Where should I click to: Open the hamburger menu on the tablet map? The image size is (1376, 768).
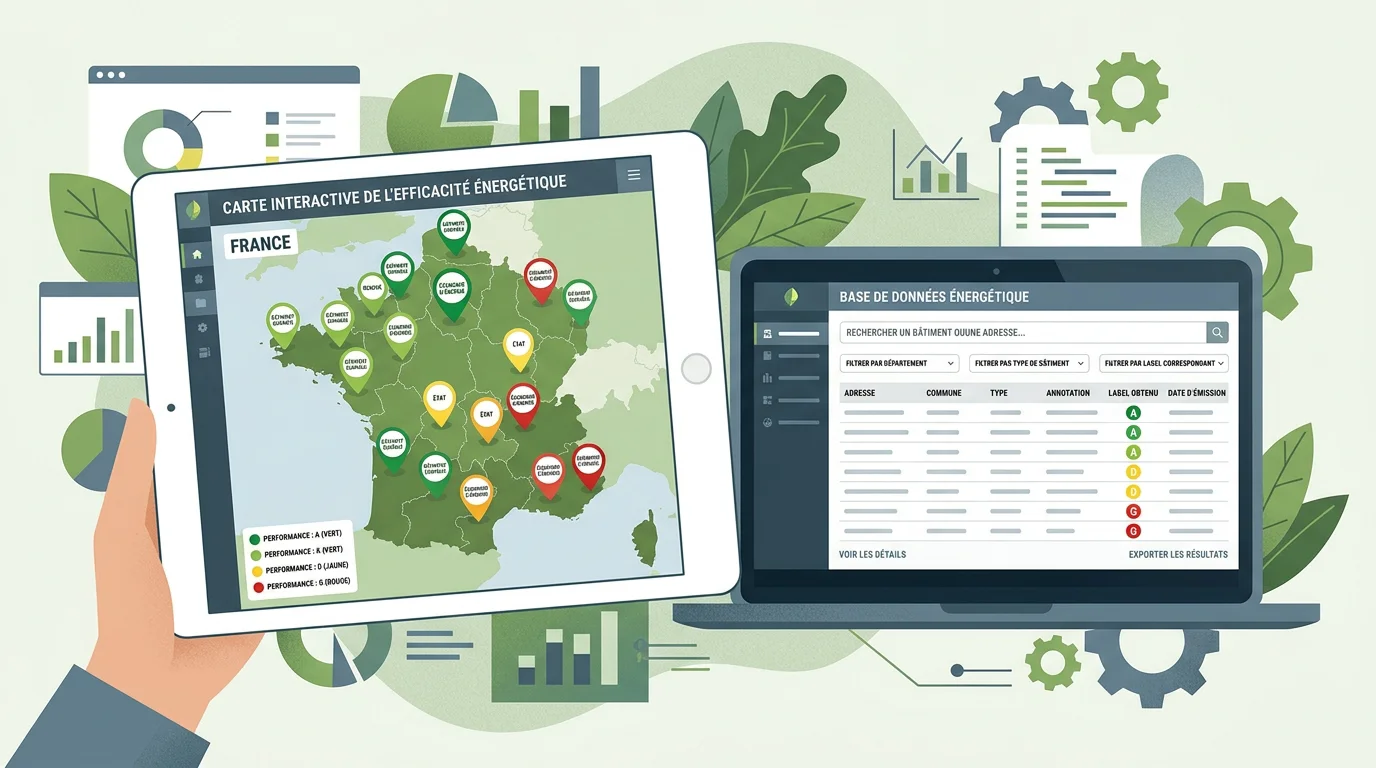pyautogui.click(x=633, y=174)
